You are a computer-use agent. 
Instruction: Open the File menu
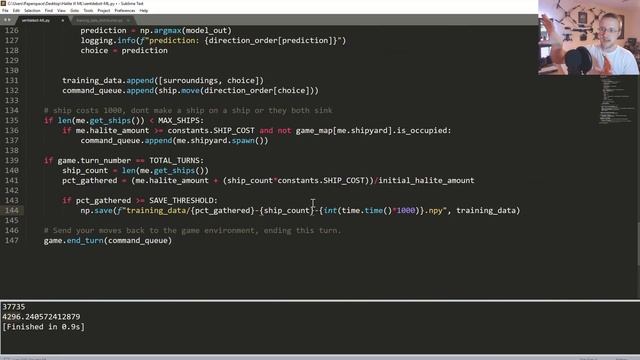click(x=5, y=11)
